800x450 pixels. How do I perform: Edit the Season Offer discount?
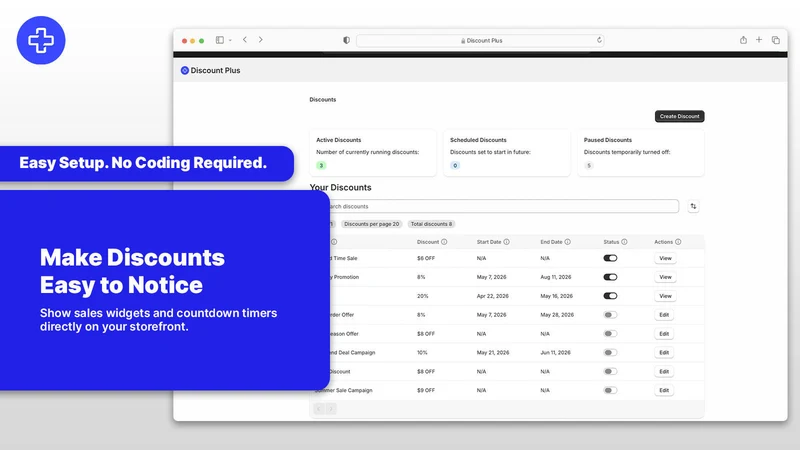coord(664,334)
